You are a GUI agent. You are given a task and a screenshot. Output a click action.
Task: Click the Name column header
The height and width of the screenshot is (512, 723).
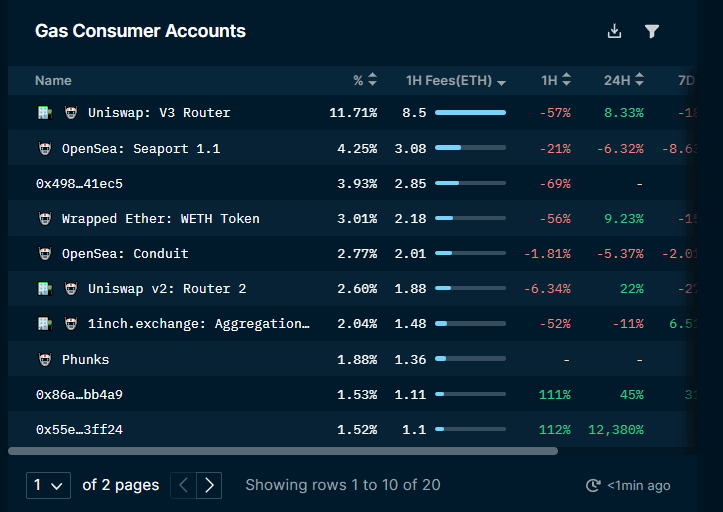click(53, 81)
